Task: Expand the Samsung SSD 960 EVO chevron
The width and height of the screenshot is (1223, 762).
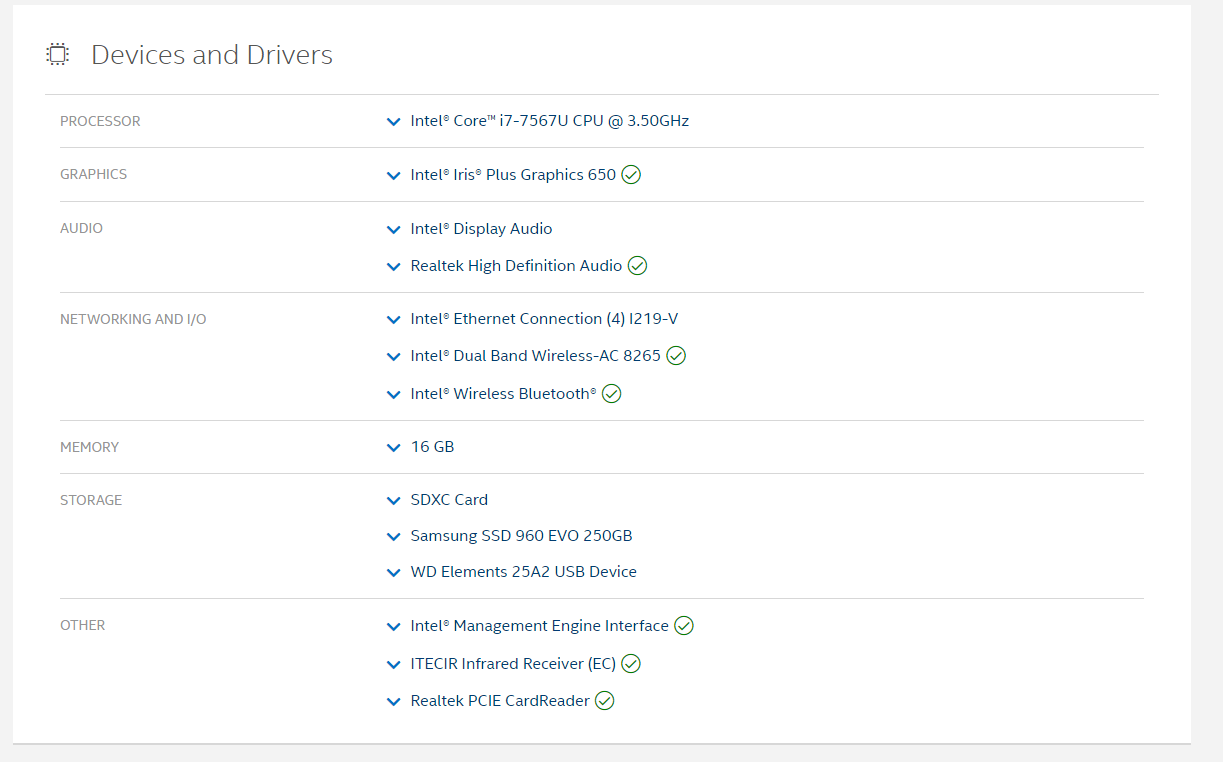Action: [x=393, y=537]
